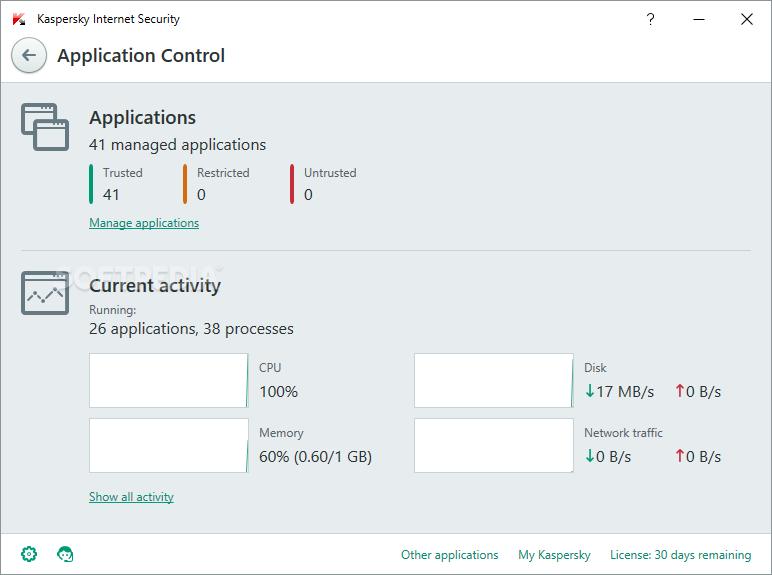
Task: Click the Memory 60% (0.60/1 GB) value
Action: 316,457
